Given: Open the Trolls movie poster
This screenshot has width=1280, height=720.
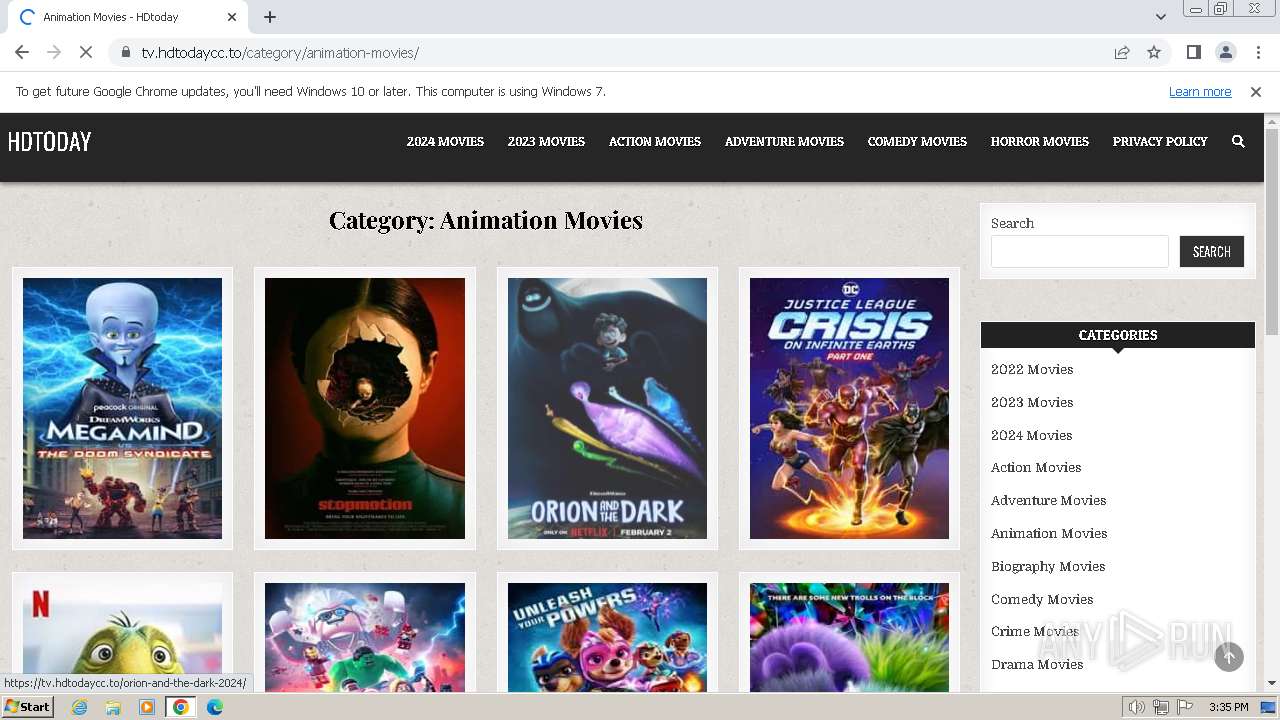Looking at the screenshot, I should coord(849,637).
